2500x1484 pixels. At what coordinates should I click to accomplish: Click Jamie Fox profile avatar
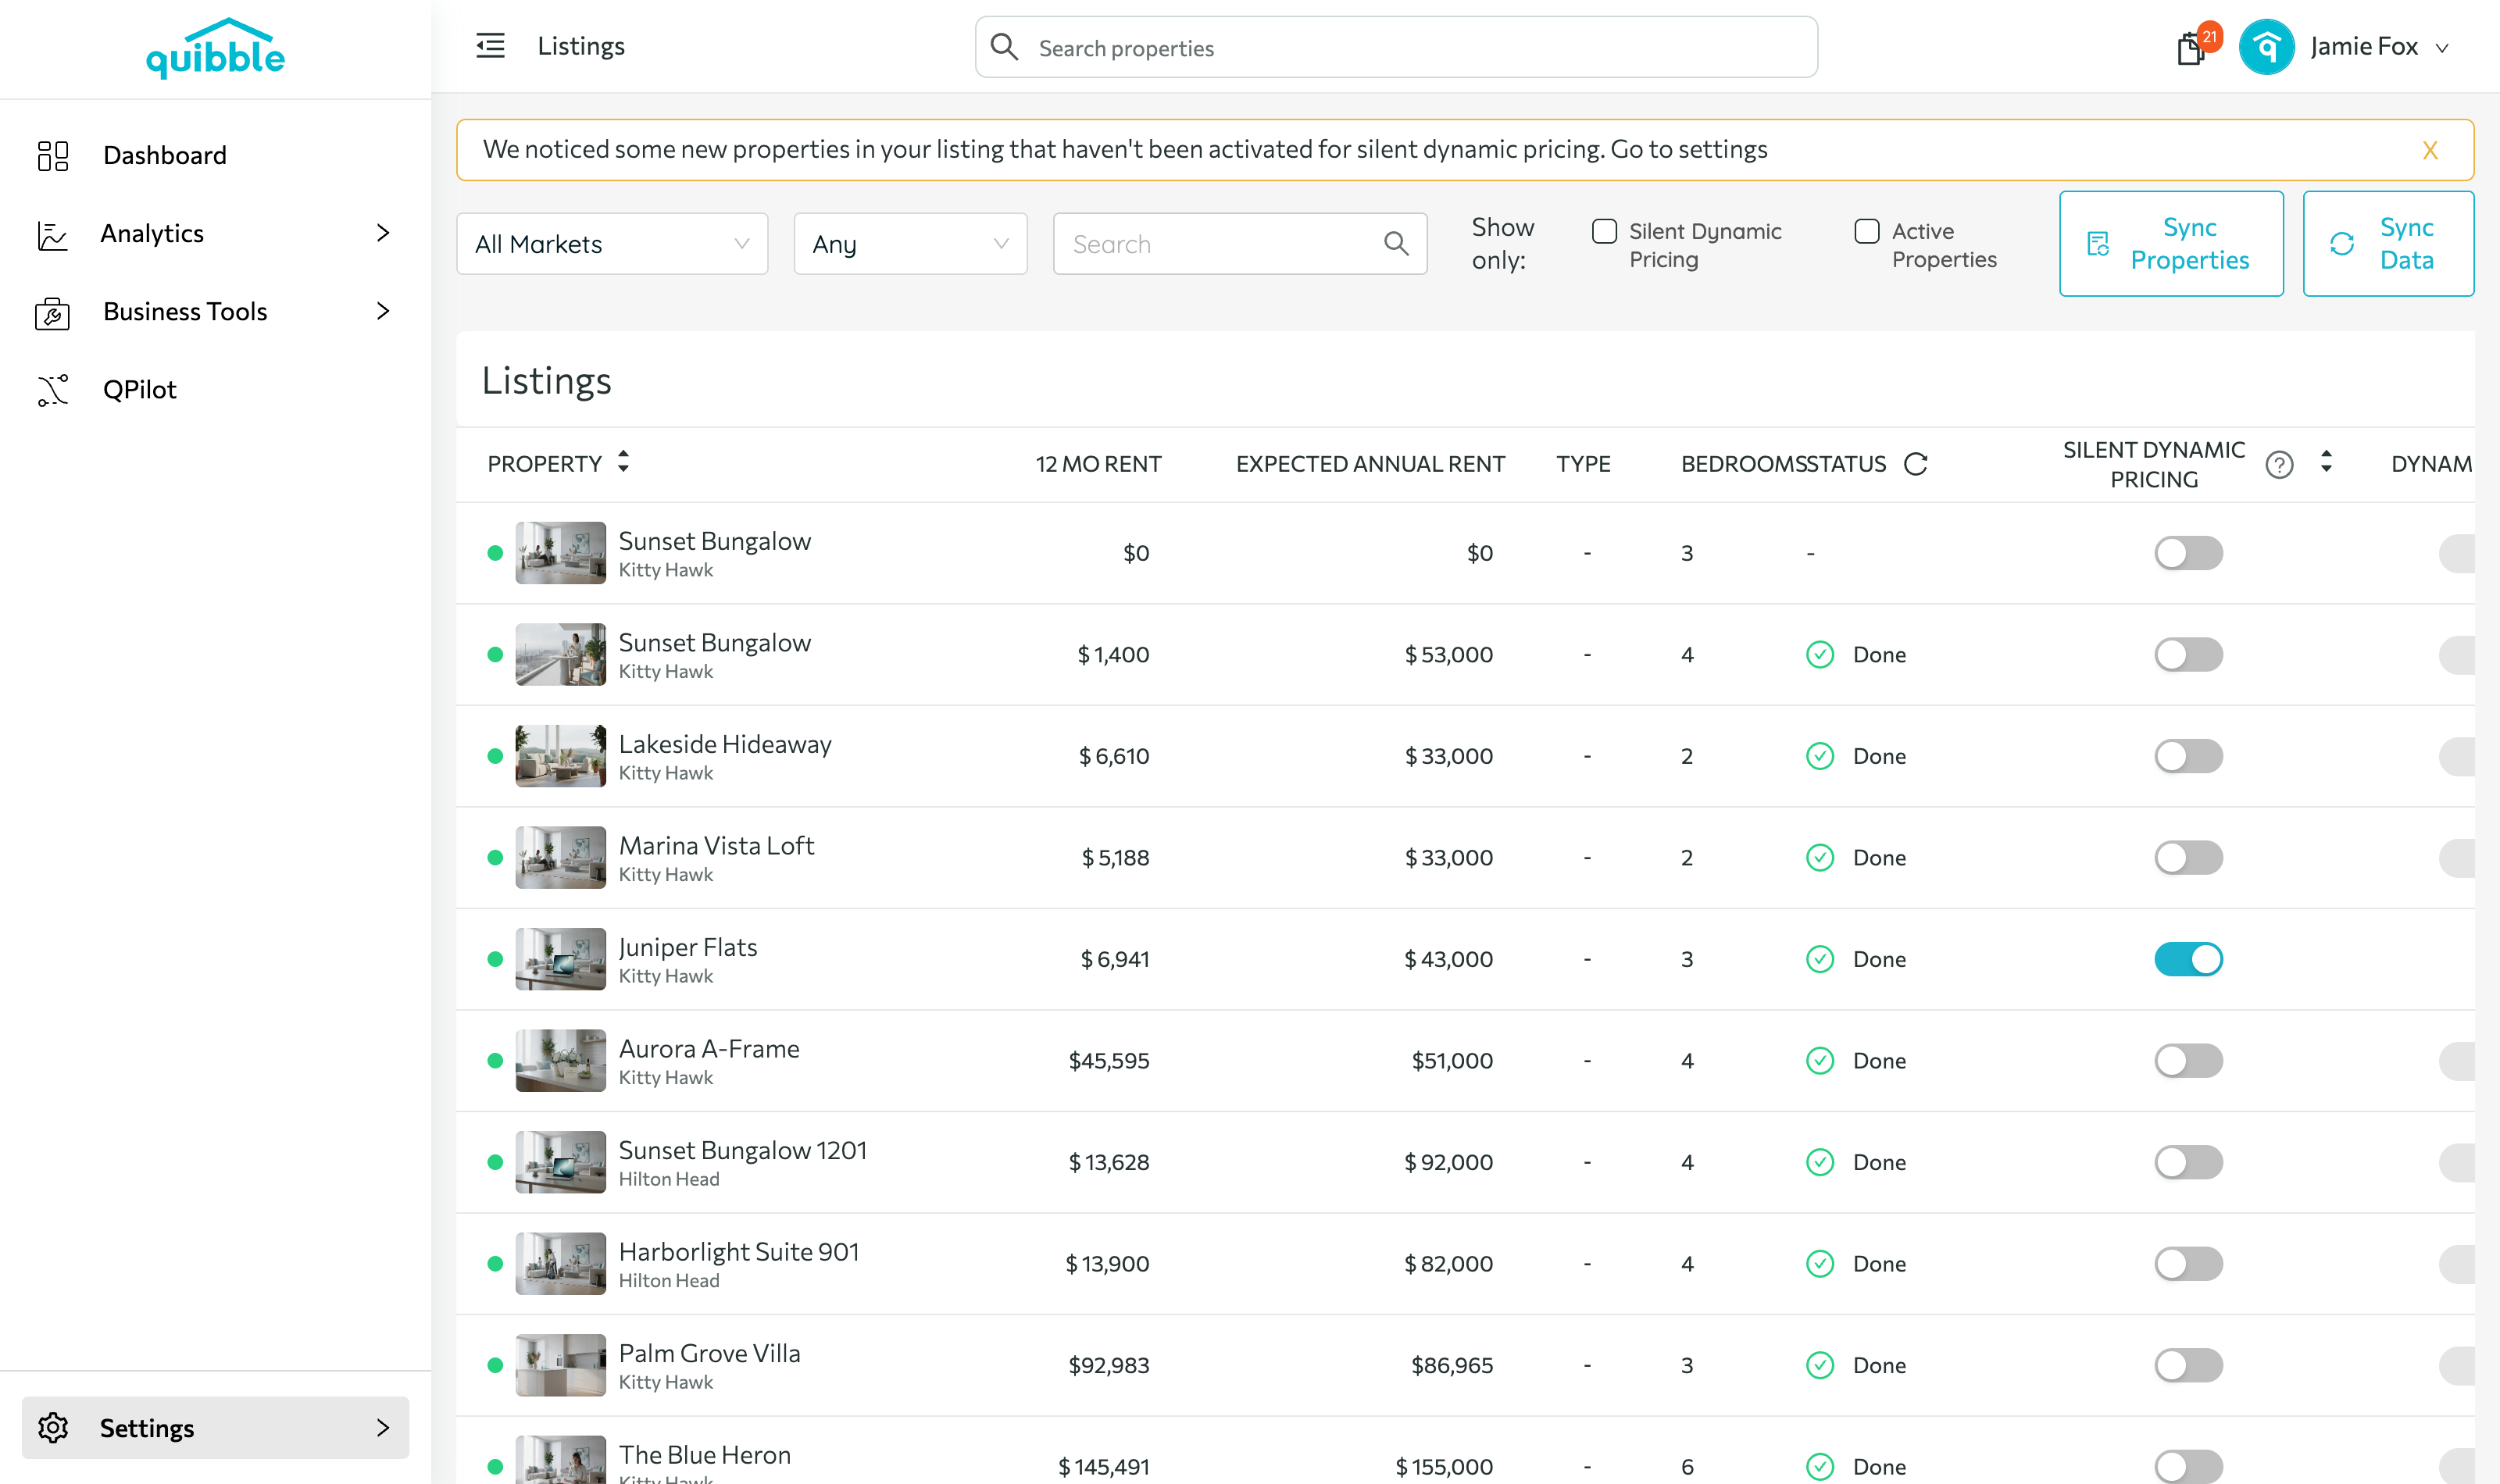pos(2266,46)
